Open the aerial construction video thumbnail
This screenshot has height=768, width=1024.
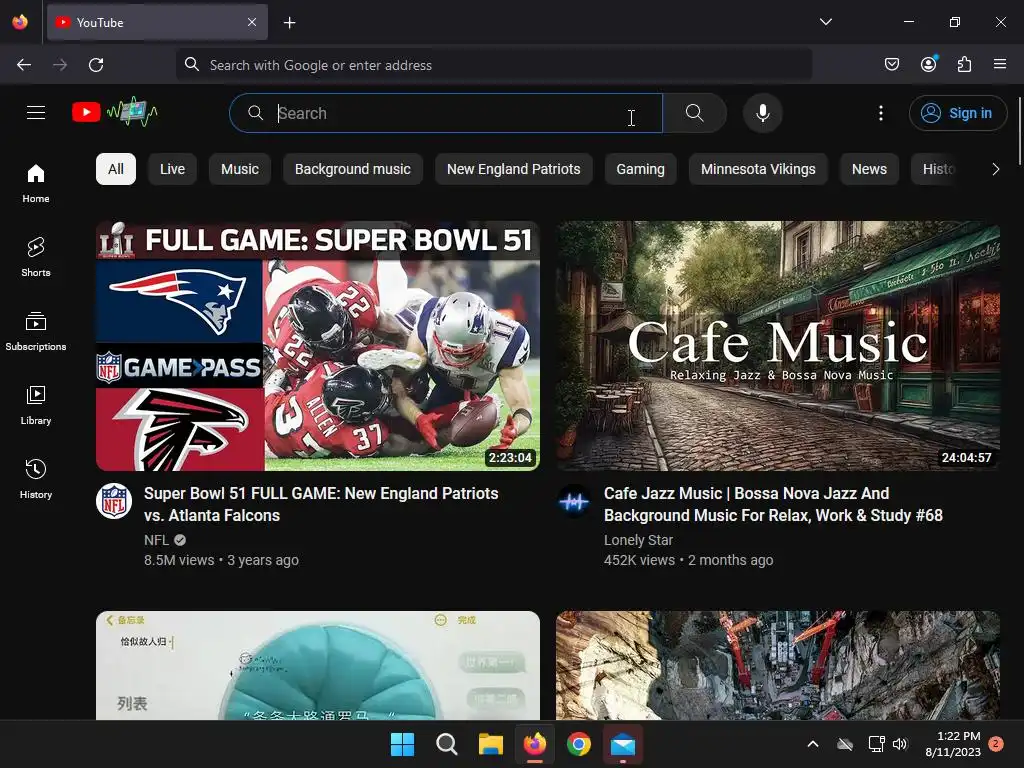click(x=778, y=665)
